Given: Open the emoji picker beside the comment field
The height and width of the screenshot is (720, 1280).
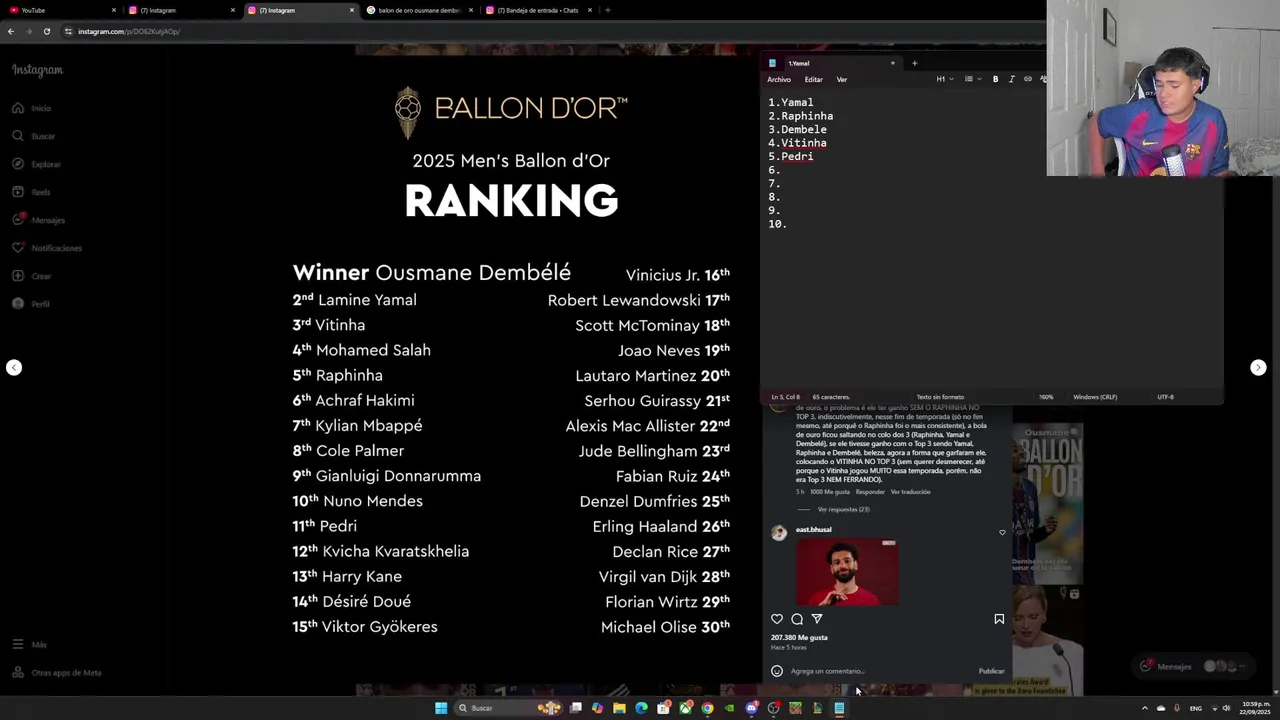Looking at the screenshot, I should click(x=777, y=671).
